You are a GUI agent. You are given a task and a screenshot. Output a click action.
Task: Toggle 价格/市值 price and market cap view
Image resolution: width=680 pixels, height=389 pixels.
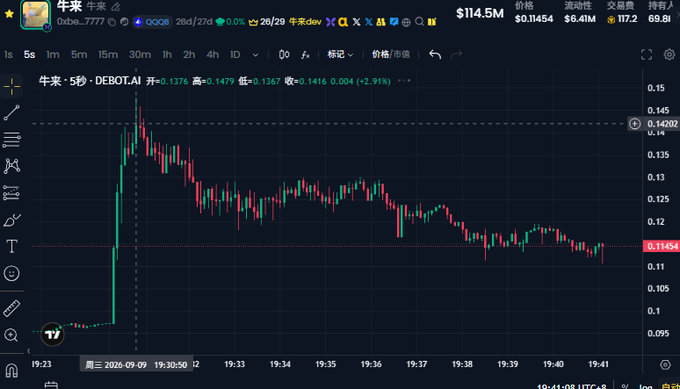pyautogui.click(x=391, y=55)
